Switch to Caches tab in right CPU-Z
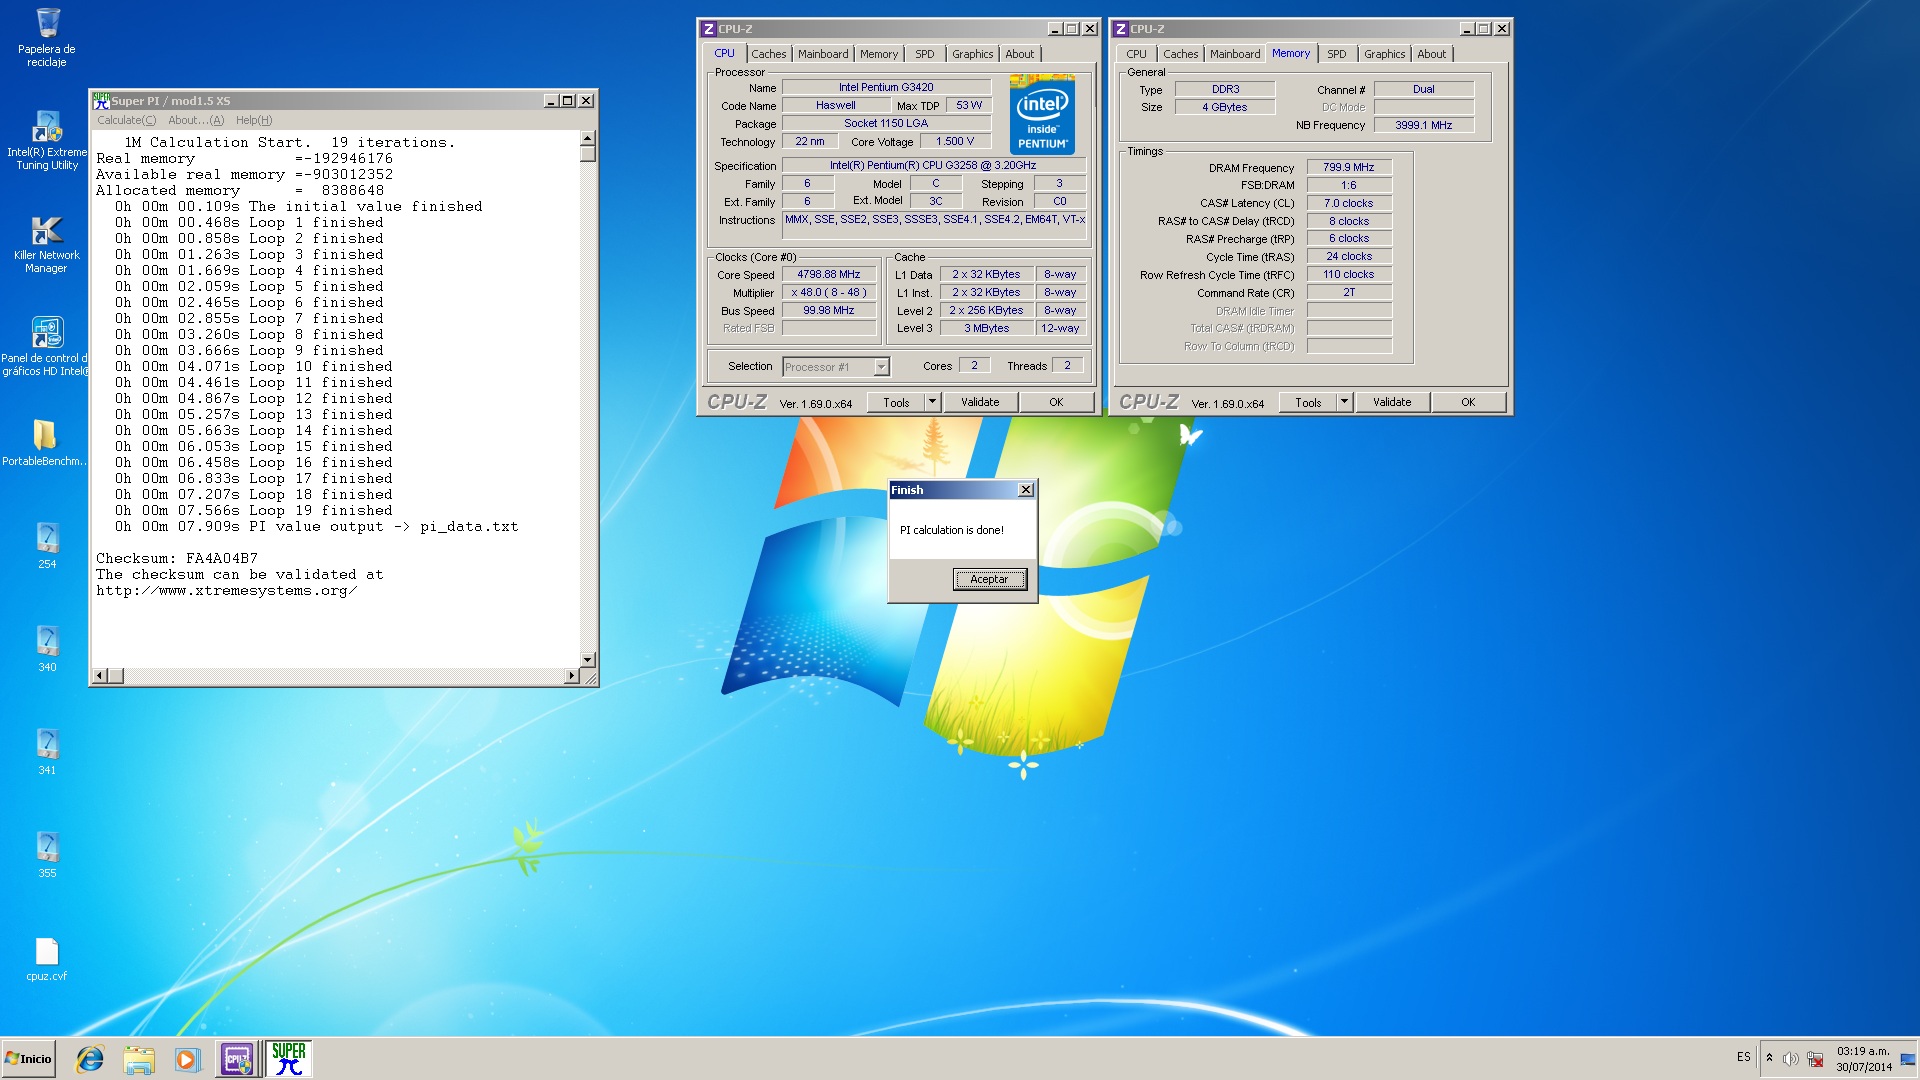 [1181, 54]
